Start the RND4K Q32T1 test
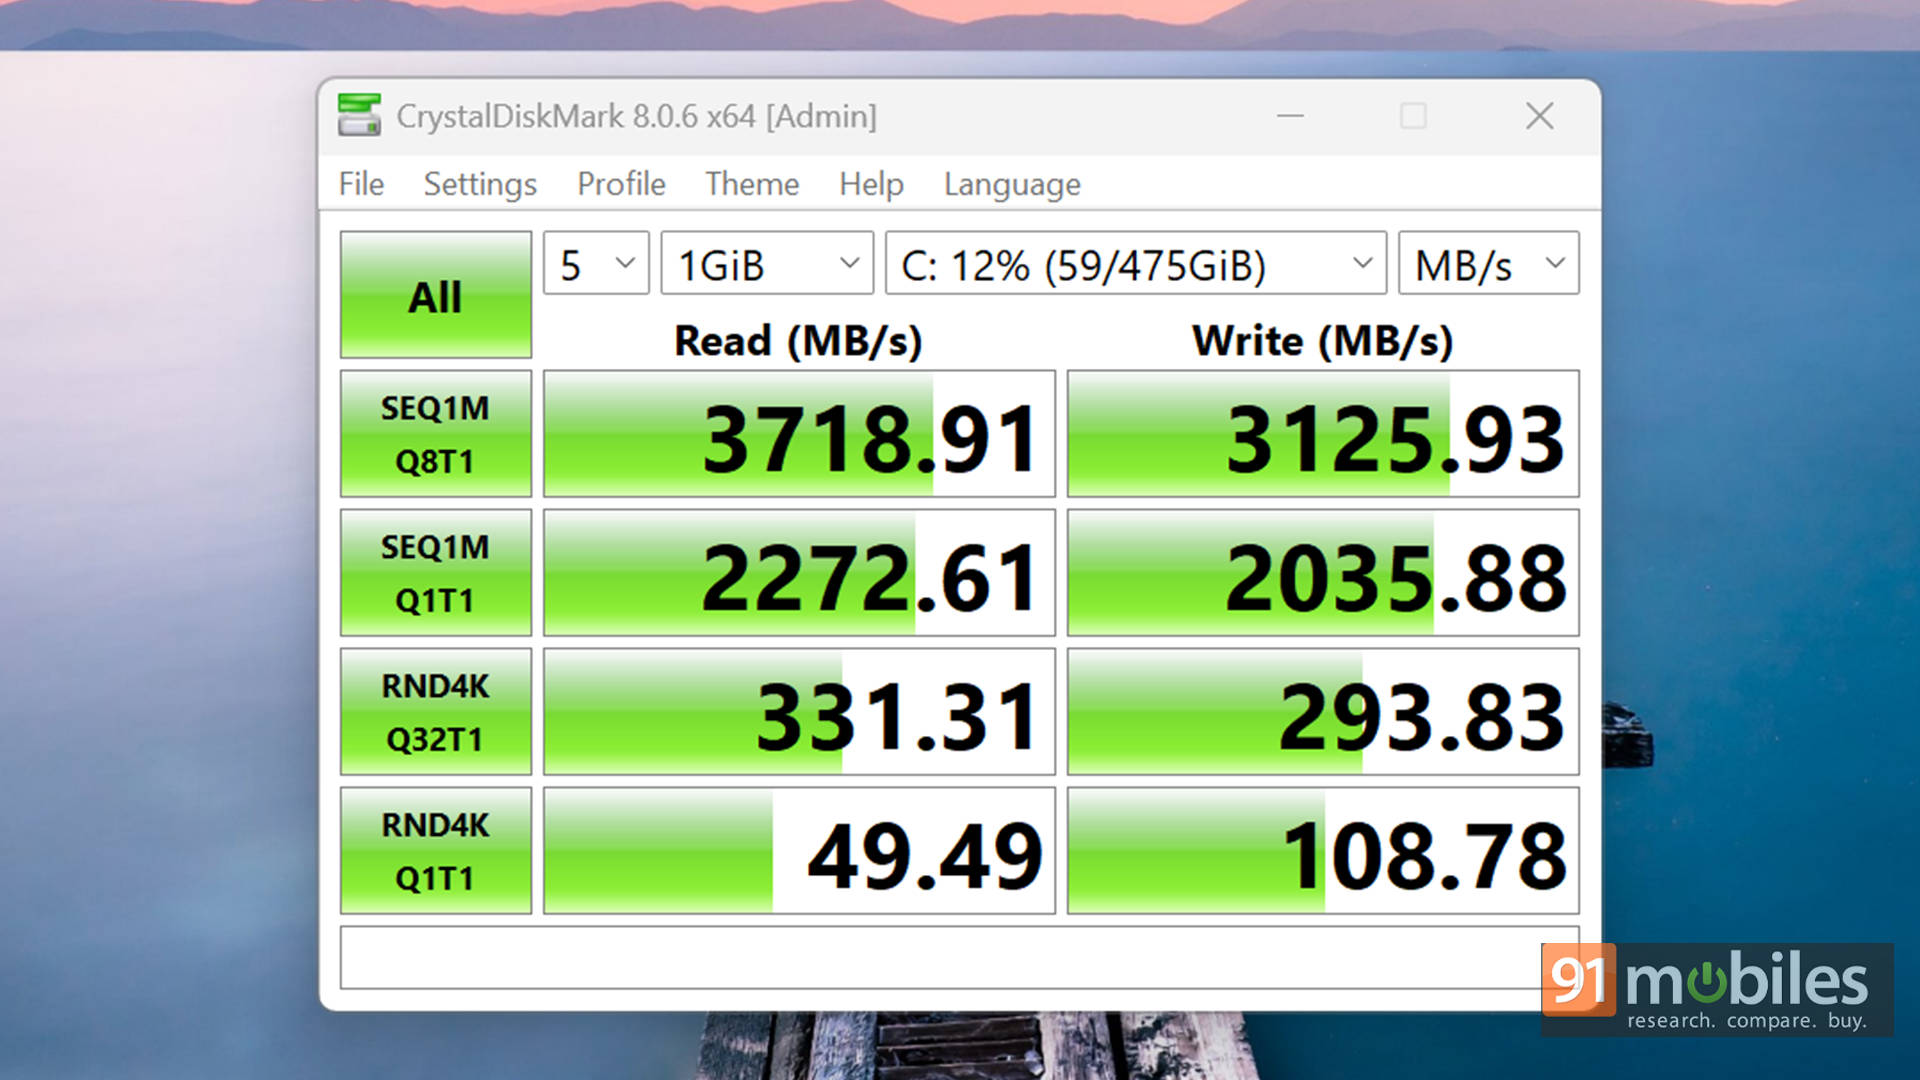1920x1080 pixels. [x=435, y=712]
